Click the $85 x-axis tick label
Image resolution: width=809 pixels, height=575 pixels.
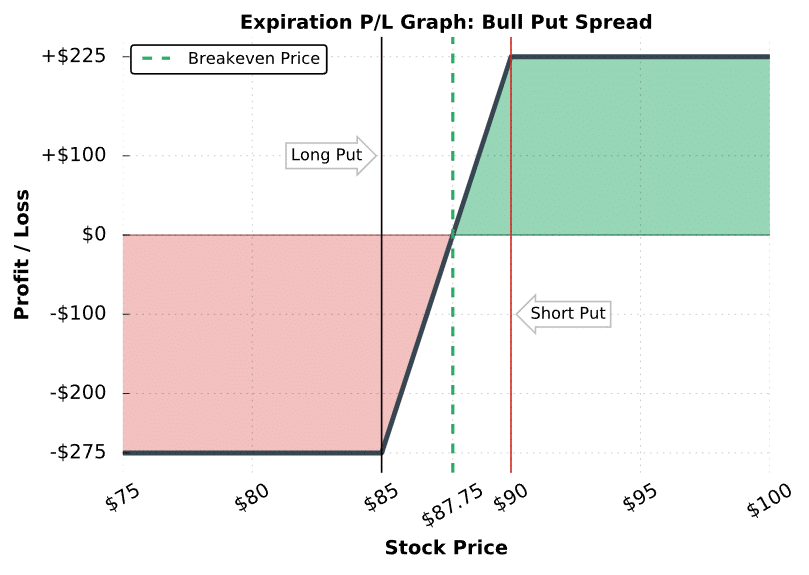pos(381,498)
